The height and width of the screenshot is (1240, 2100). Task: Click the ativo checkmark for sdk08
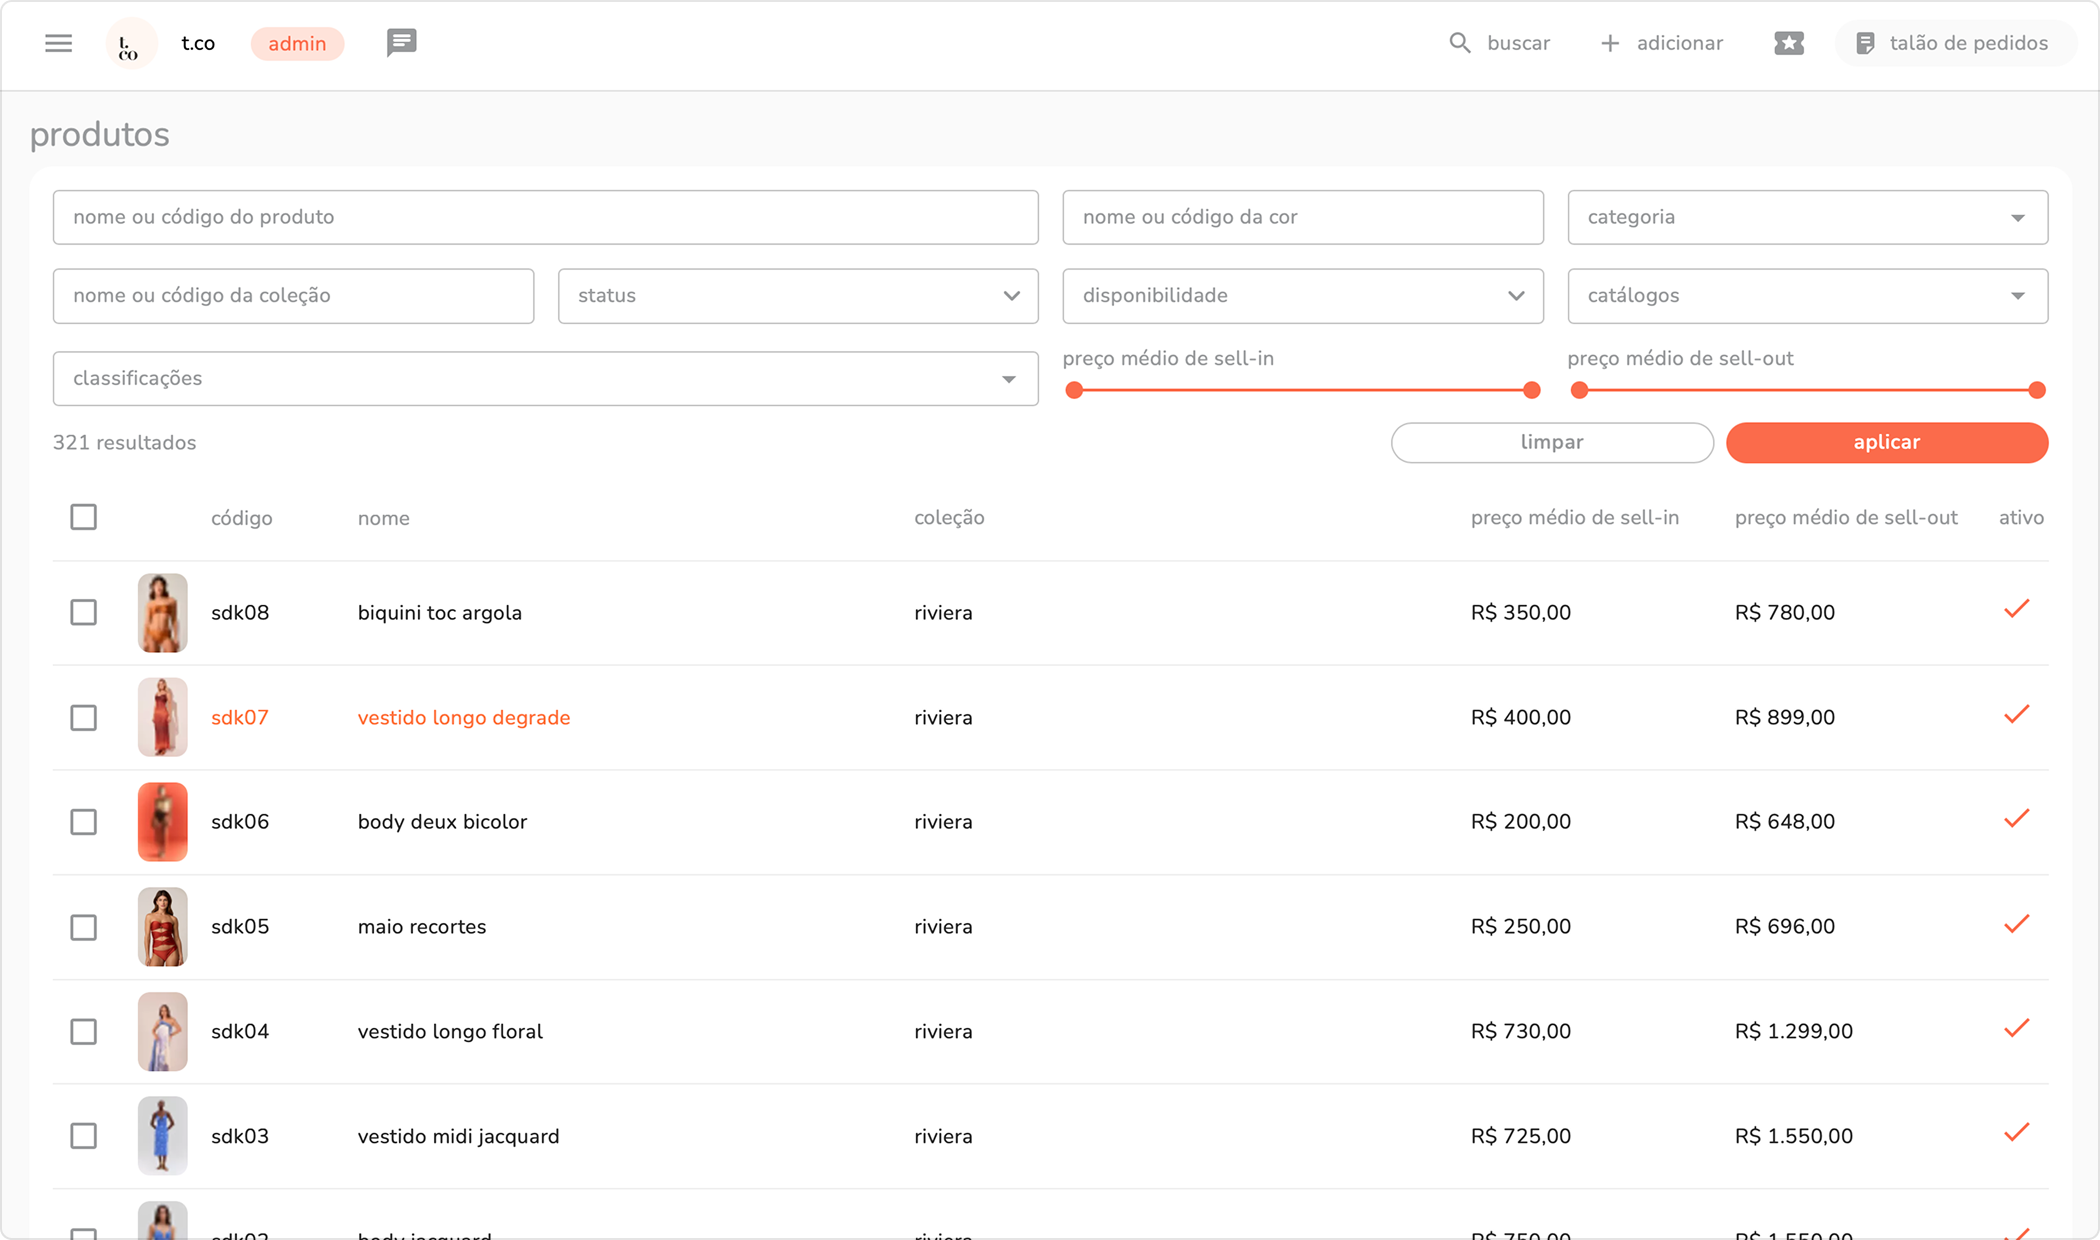[2016, 609]
